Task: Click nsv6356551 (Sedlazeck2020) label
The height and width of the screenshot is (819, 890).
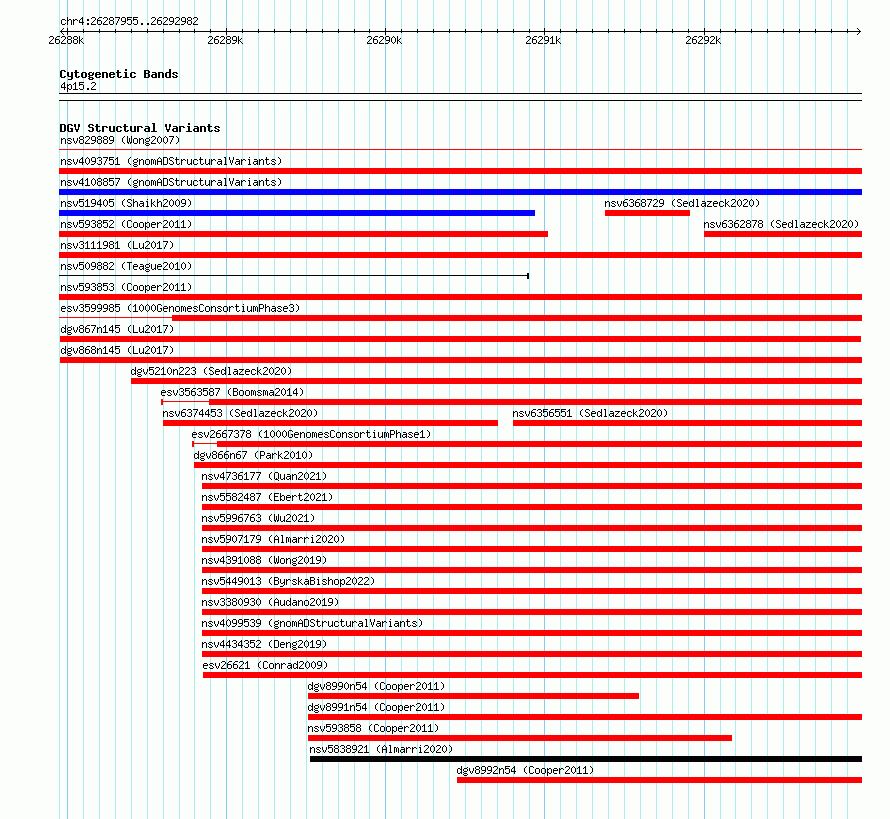Action: coord(590,413)
